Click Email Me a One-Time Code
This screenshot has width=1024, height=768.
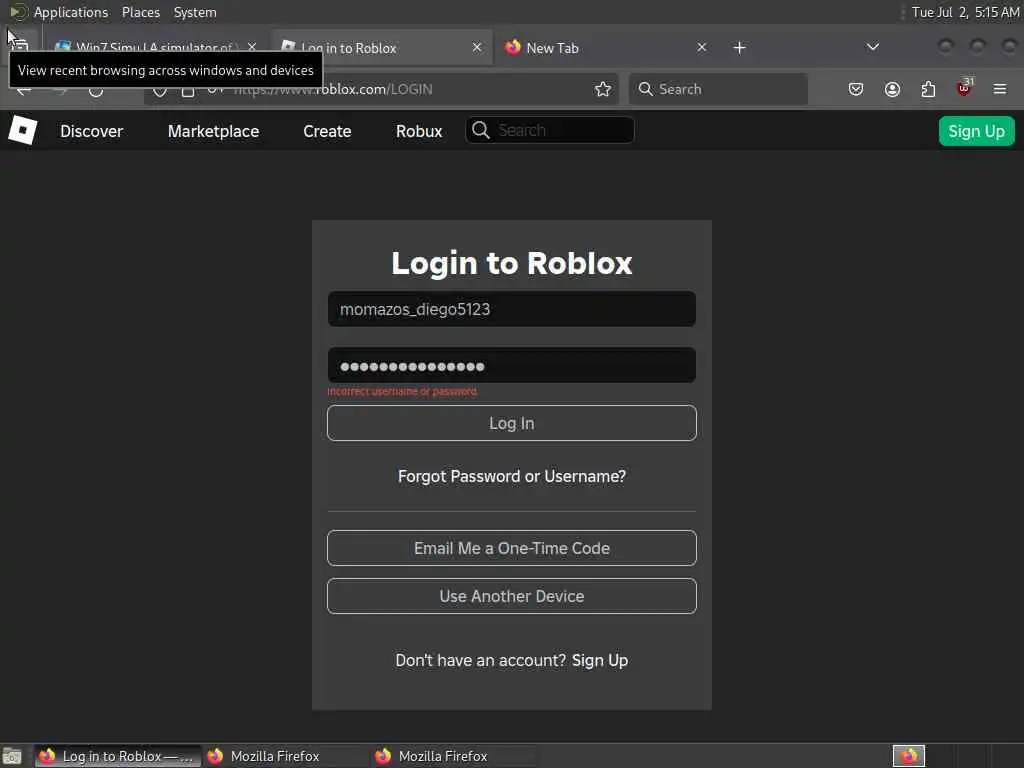click(x=512, y=548)
